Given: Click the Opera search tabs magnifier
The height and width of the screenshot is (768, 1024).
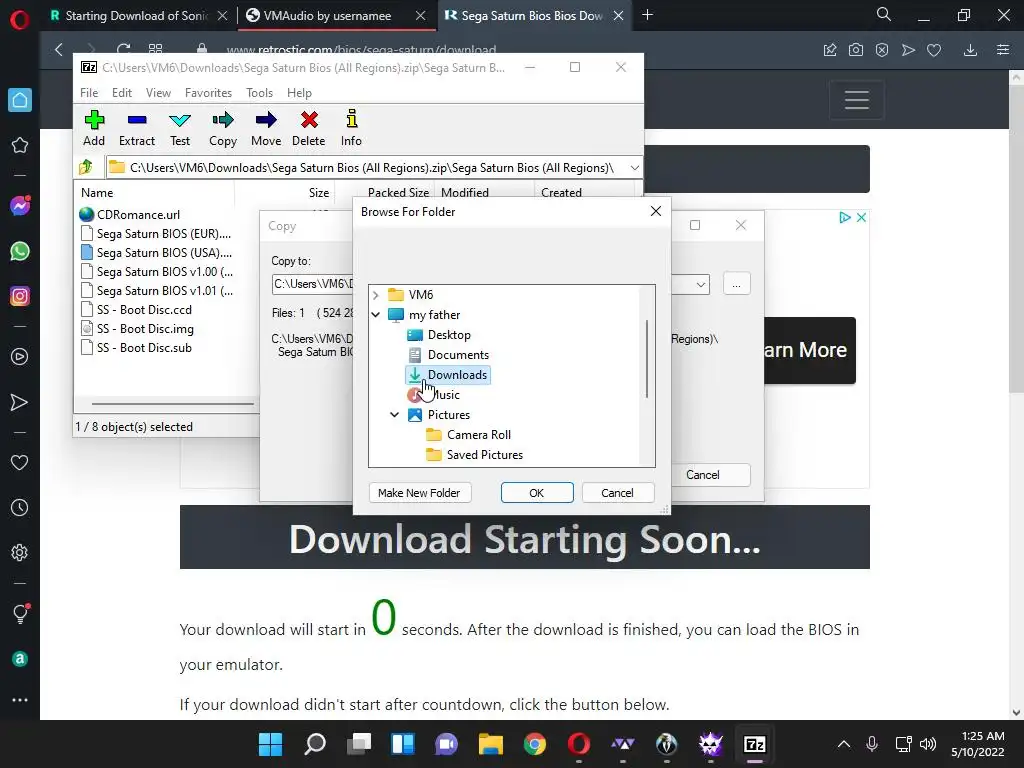Looking at the screenshot, I should (884, 14).
